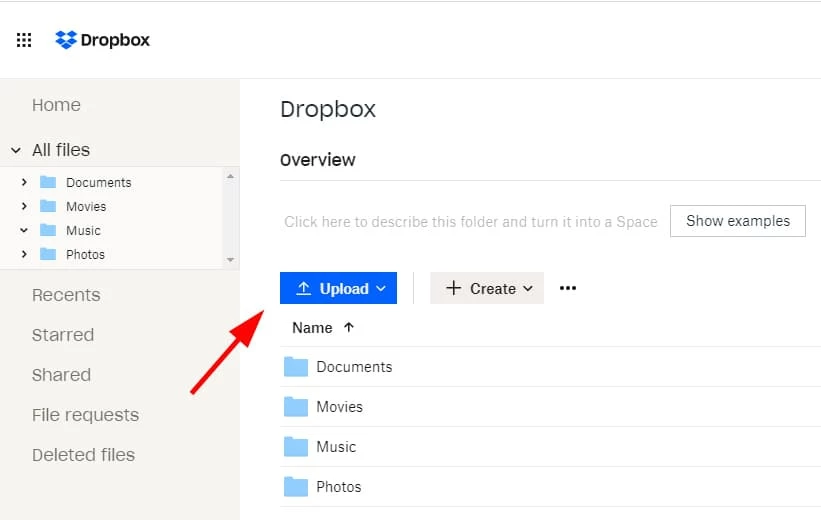Open the app grid launcher icon

click(x=24, y=41)
